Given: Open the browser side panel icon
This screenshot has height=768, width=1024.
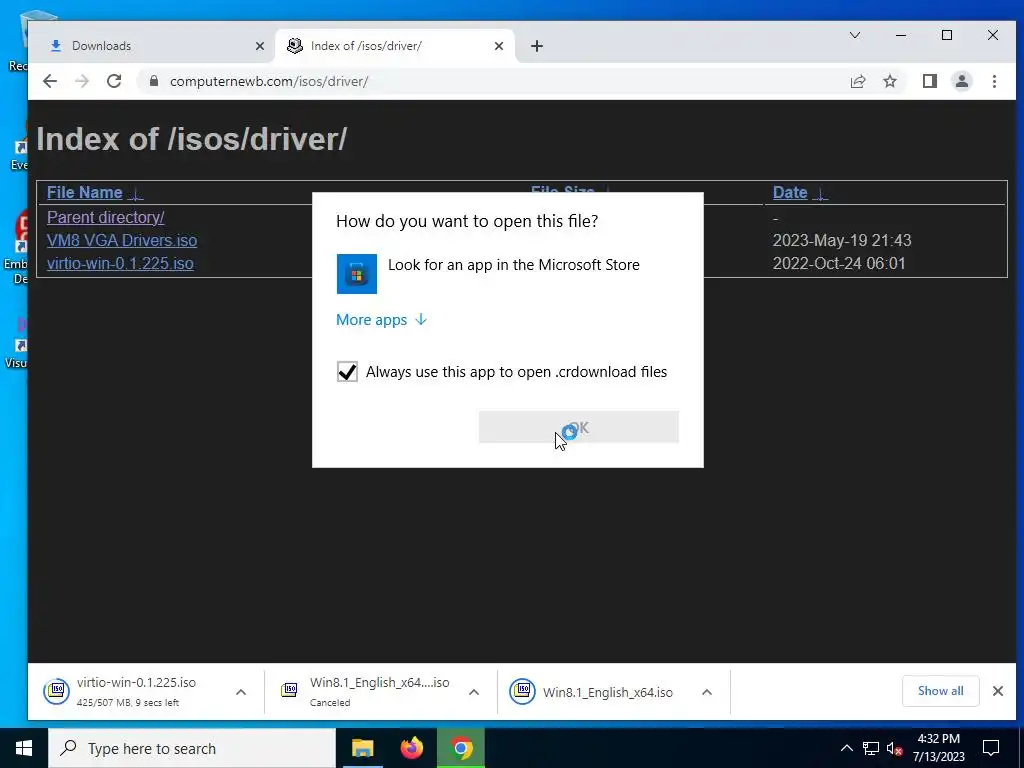Looking at the screenshot, I should coord(930,81).
